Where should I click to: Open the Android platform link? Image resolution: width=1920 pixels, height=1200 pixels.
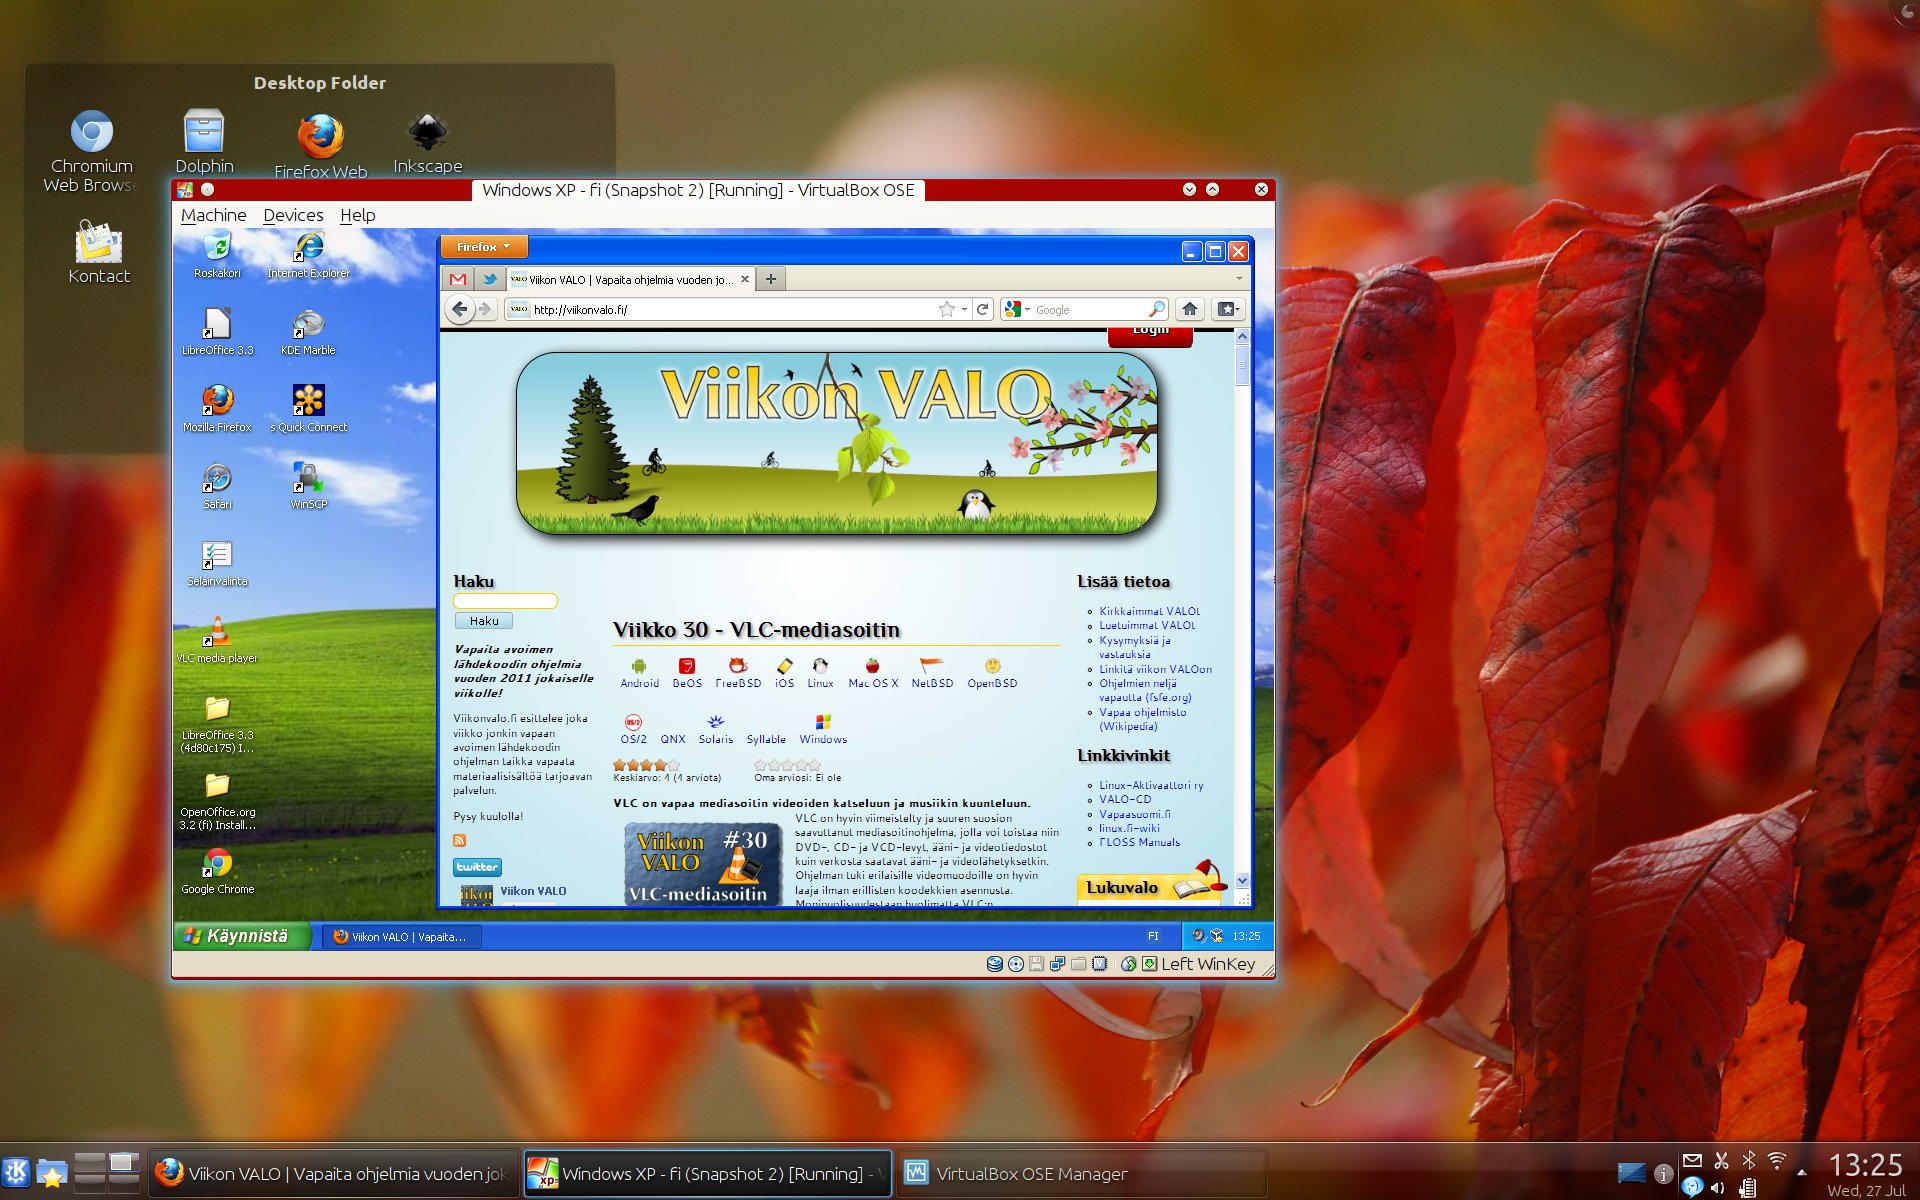click(639, 674)
